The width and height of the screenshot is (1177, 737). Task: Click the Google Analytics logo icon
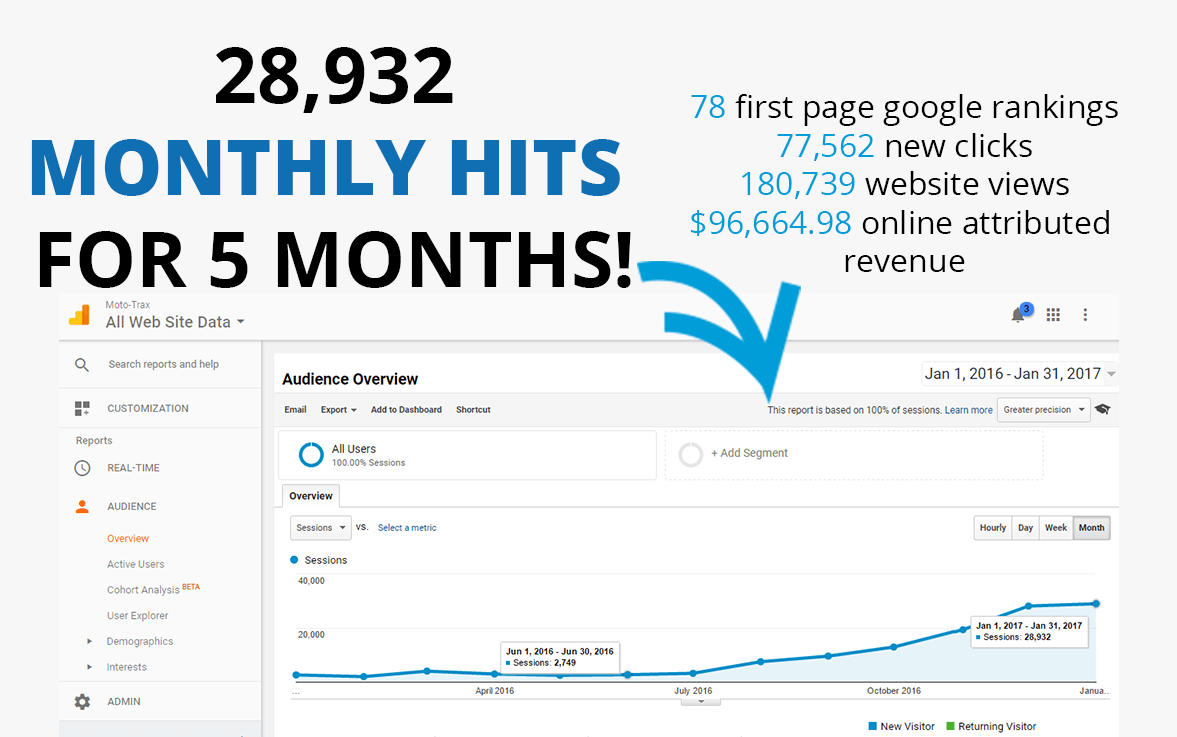click(81, 314)
